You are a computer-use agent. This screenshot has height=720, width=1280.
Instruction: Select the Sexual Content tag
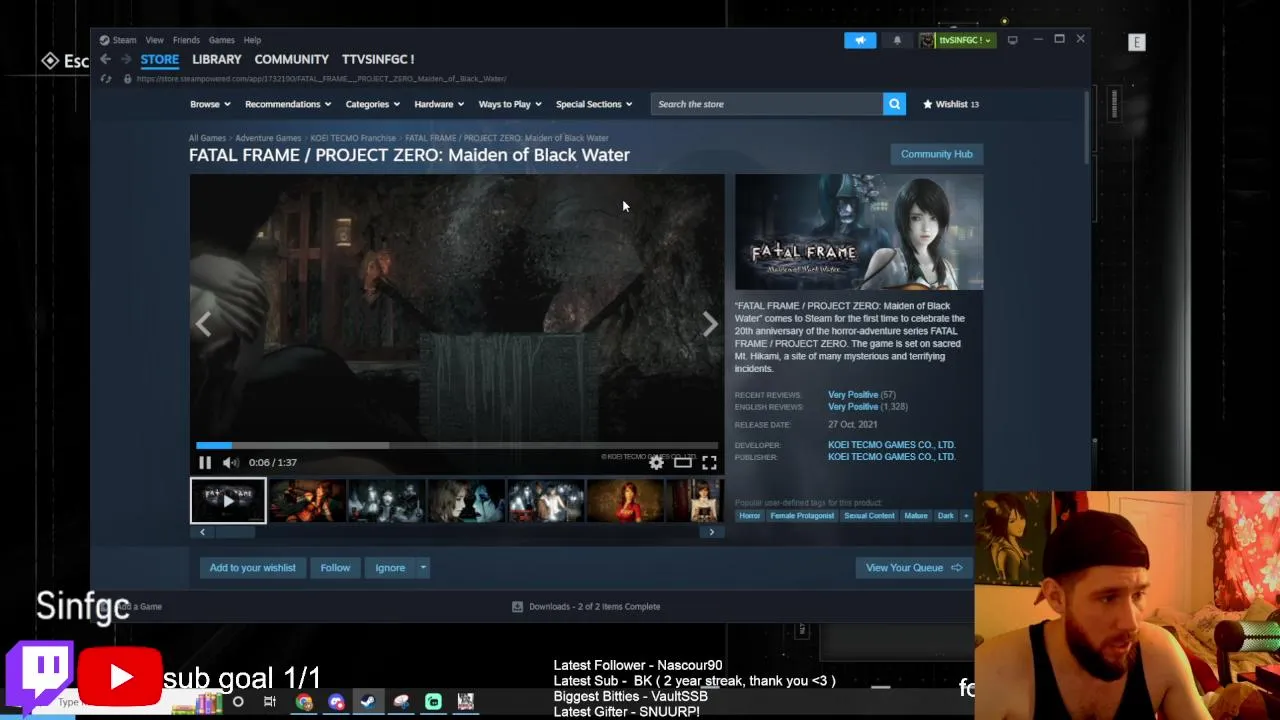(869, 516)
